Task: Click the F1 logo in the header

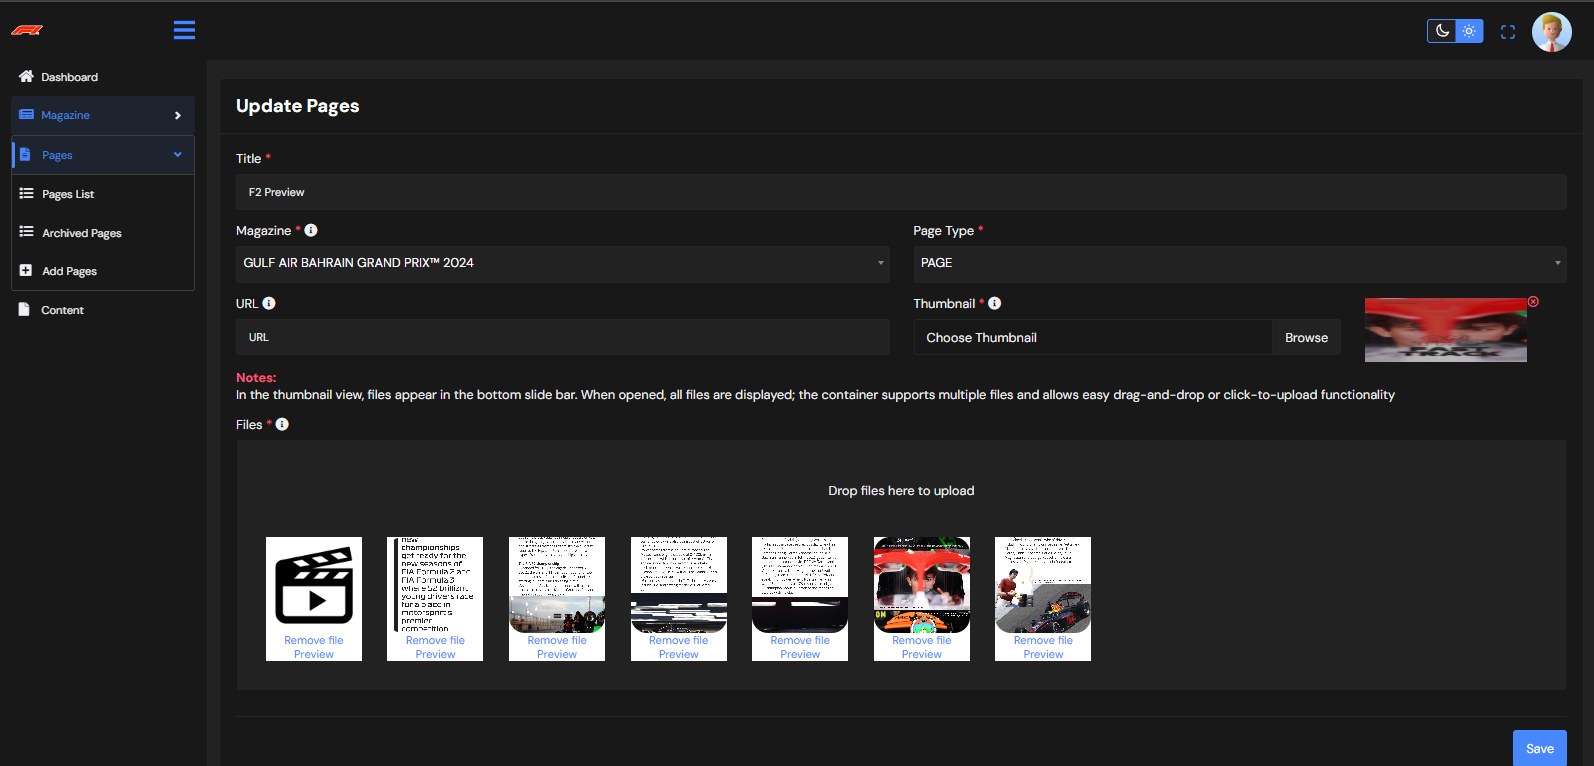Action: click(27, 30)
